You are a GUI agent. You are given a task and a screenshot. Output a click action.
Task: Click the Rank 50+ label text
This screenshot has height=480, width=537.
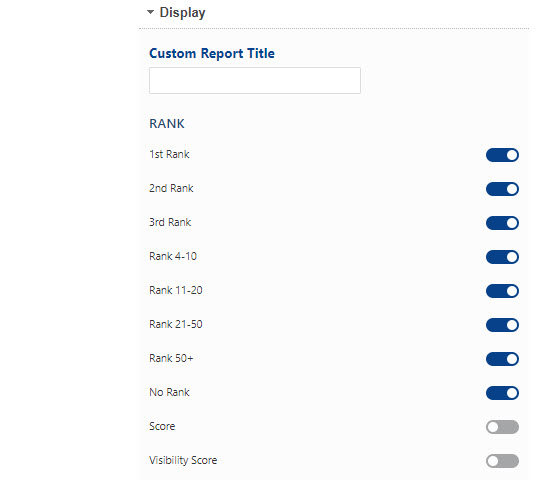click(171, 358)
